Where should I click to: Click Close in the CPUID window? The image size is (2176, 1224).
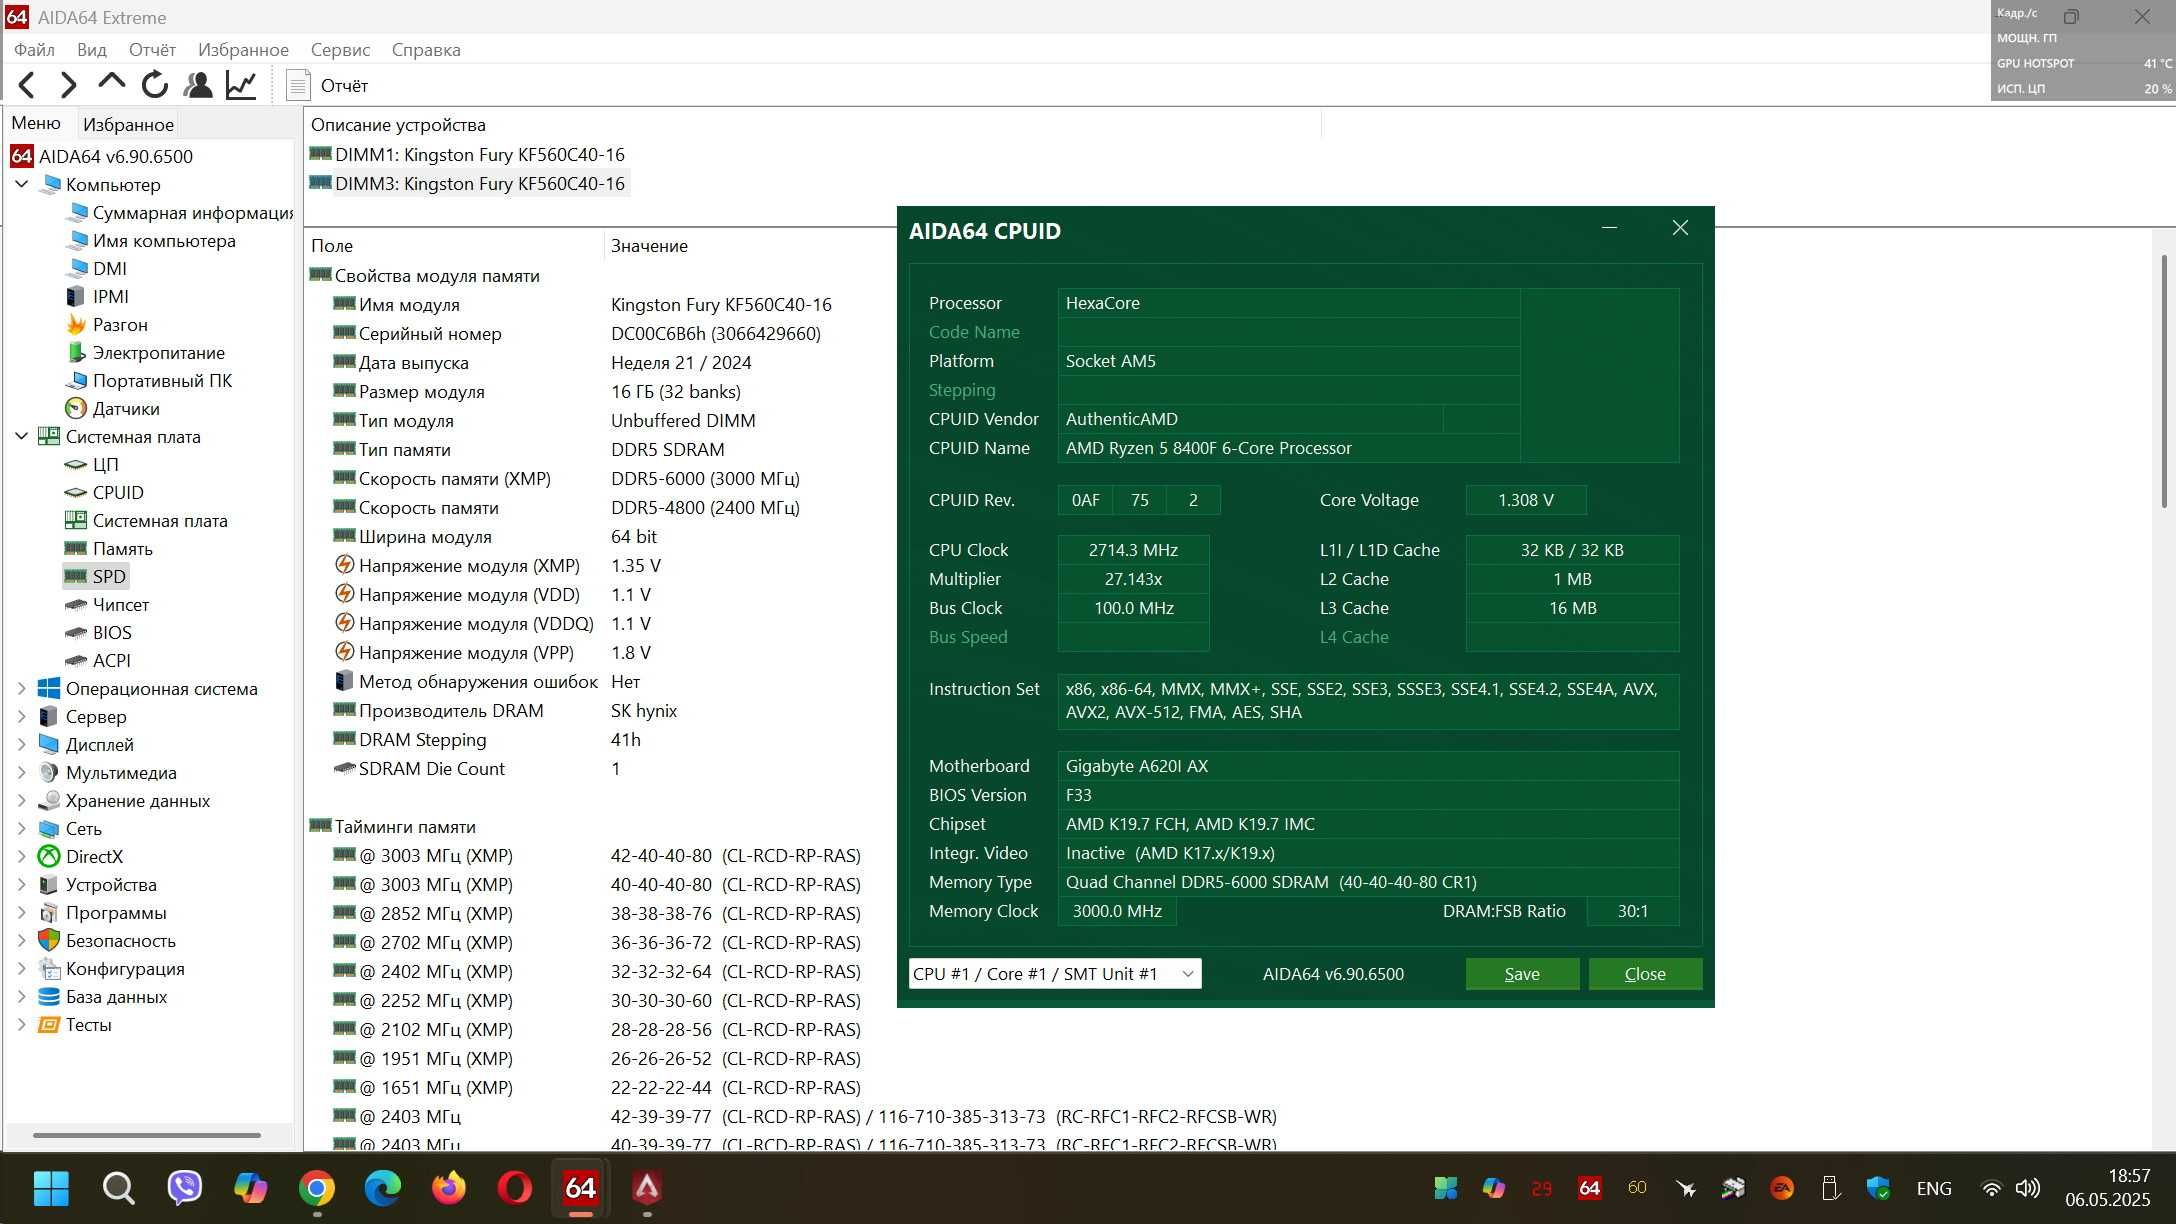pyautogui.click(x=1645, y=973)
